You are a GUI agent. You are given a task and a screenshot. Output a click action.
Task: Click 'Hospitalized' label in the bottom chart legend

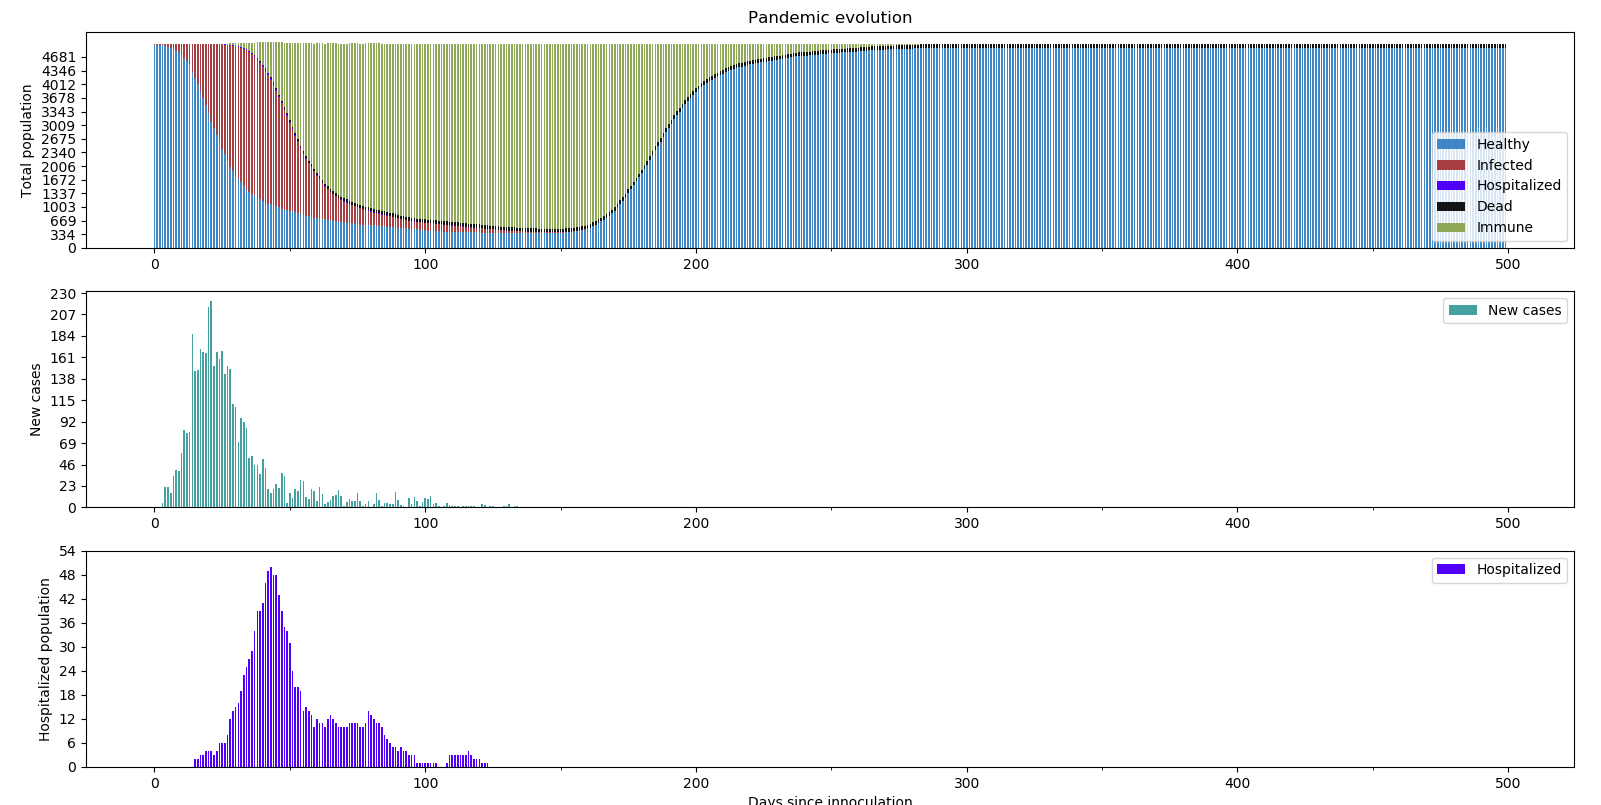[1518, 569]
